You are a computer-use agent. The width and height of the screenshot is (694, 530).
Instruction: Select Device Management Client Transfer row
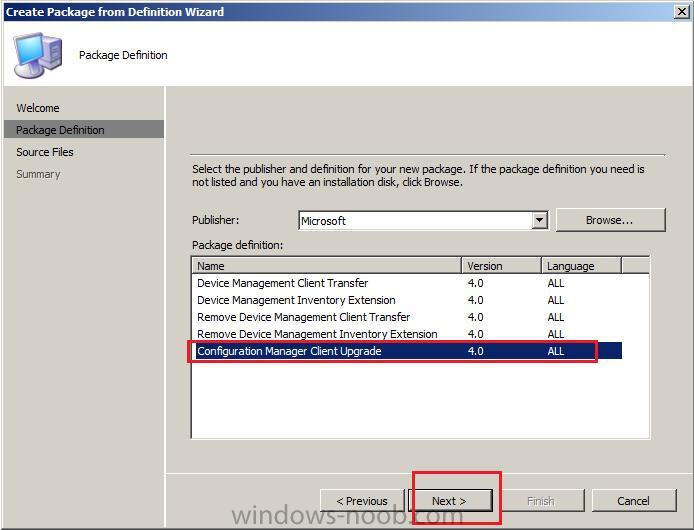click(x=407, y=283)
